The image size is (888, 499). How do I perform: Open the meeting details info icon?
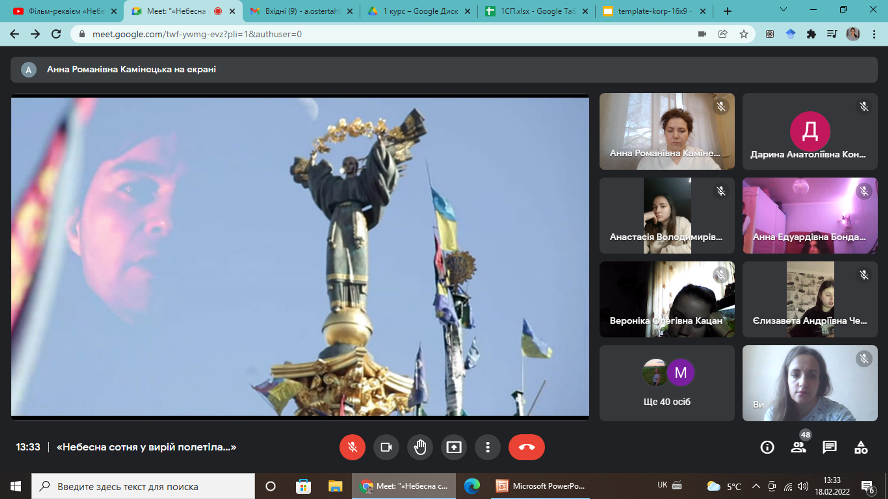coord(767,447)
